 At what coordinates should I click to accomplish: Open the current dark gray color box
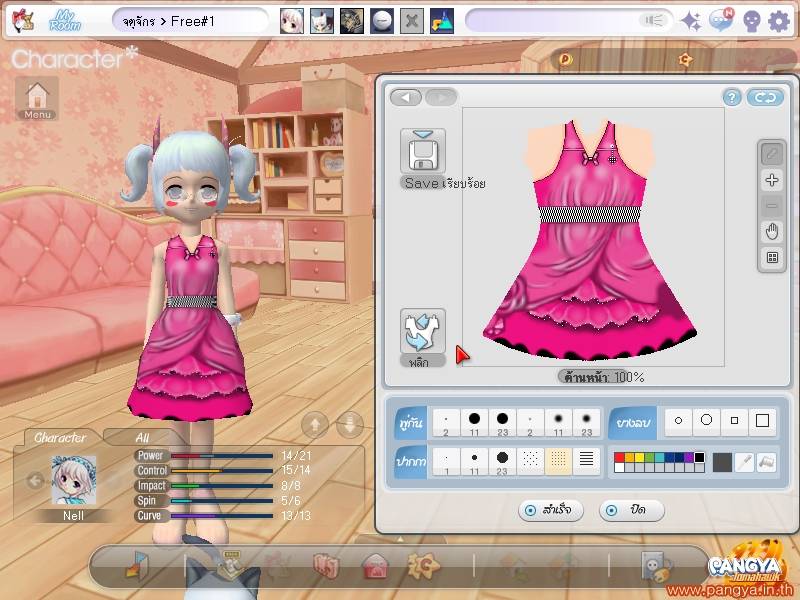pyautogui.click(x=722, y=463)
